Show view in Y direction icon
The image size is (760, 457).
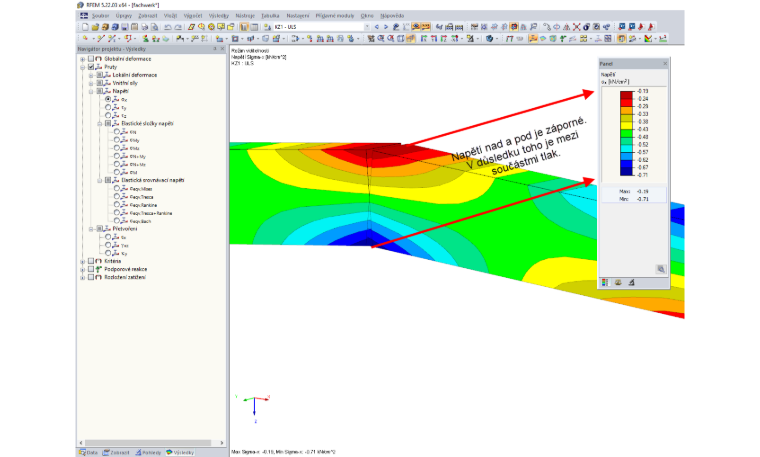[x=433, y=38]
